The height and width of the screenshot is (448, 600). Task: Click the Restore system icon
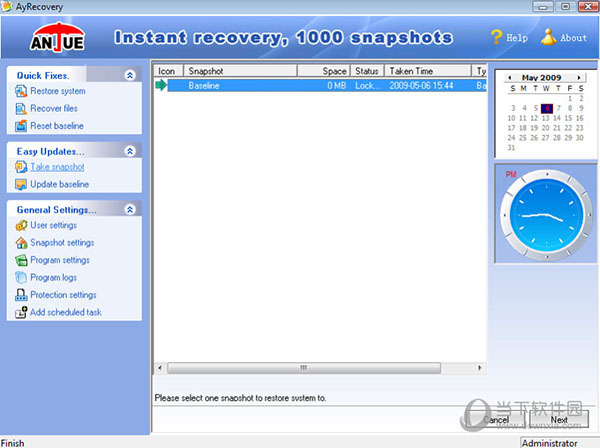pyautogui.click(x=21, y=91)
